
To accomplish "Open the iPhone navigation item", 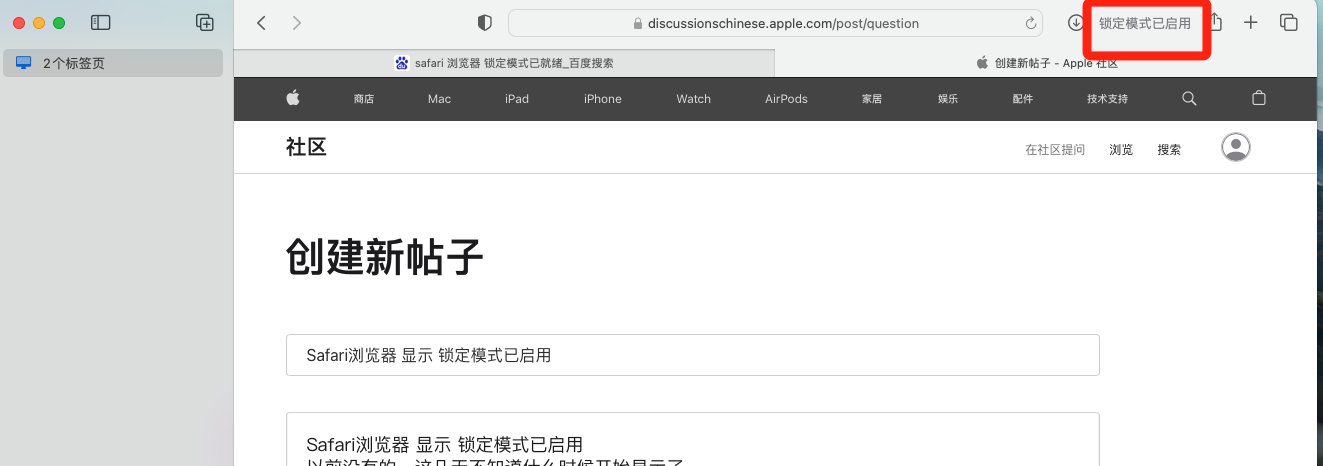I will 603,99.
